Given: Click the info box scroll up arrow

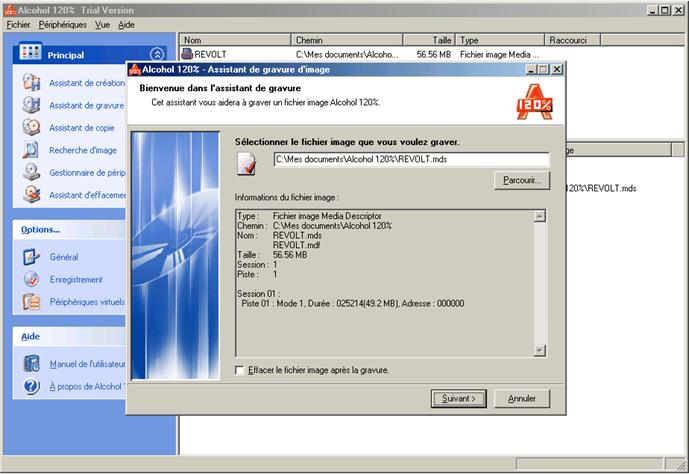Looking at the screenshot, I should click(540, 216).
